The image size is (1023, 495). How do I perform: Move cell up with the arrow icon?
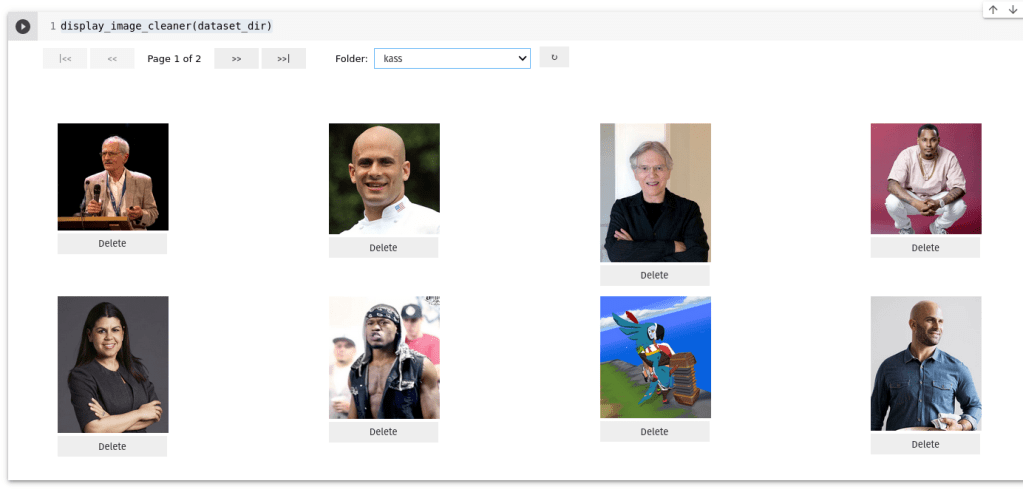(x=993, y=10)
